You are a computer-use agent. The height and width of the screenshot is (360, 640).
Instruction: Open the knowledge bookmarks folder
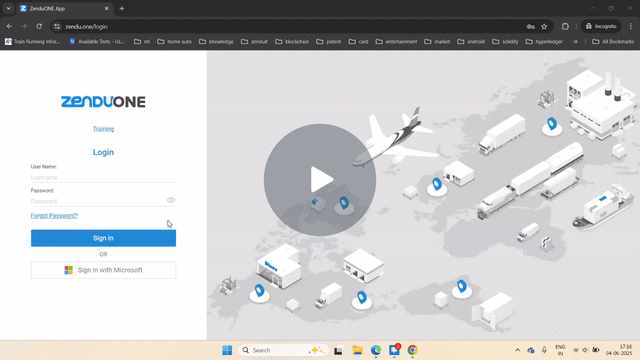pos(216,42)
